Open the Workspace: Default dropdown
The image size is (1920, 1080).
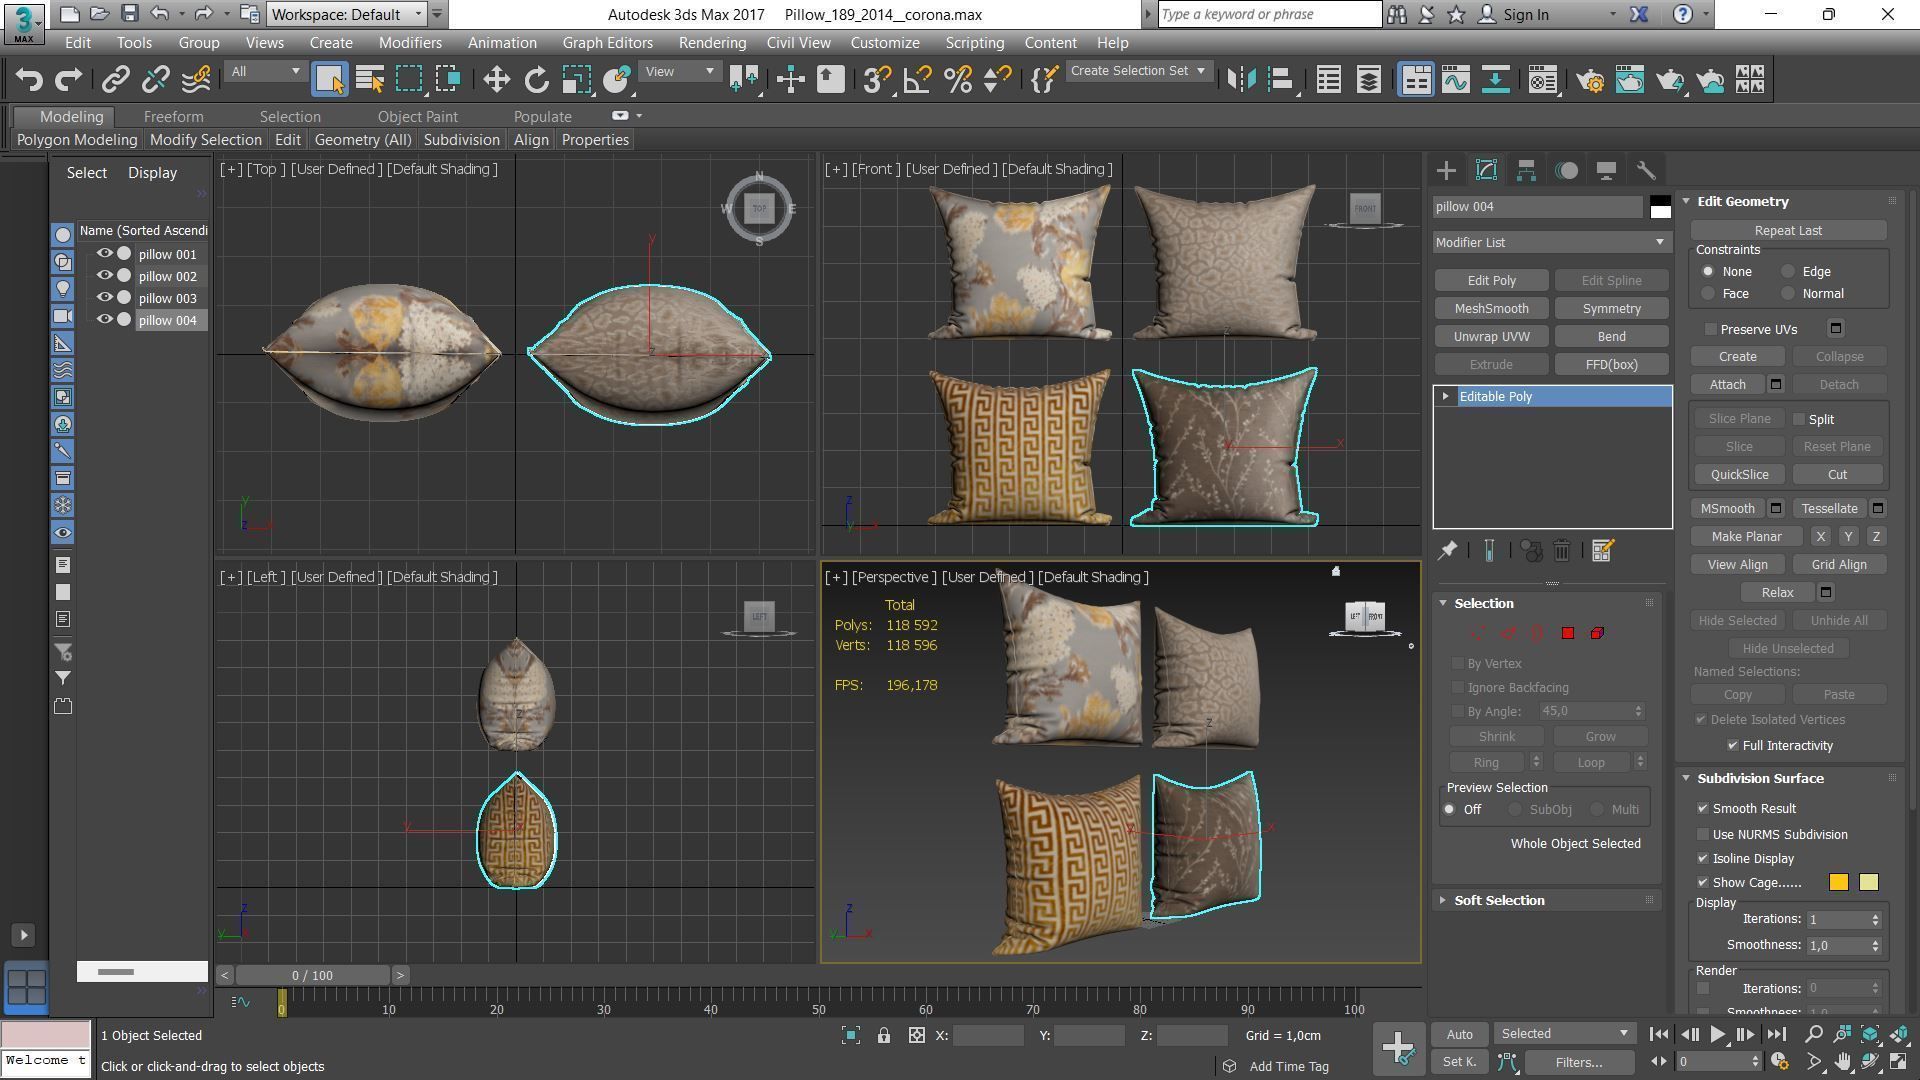click(347, 14)
